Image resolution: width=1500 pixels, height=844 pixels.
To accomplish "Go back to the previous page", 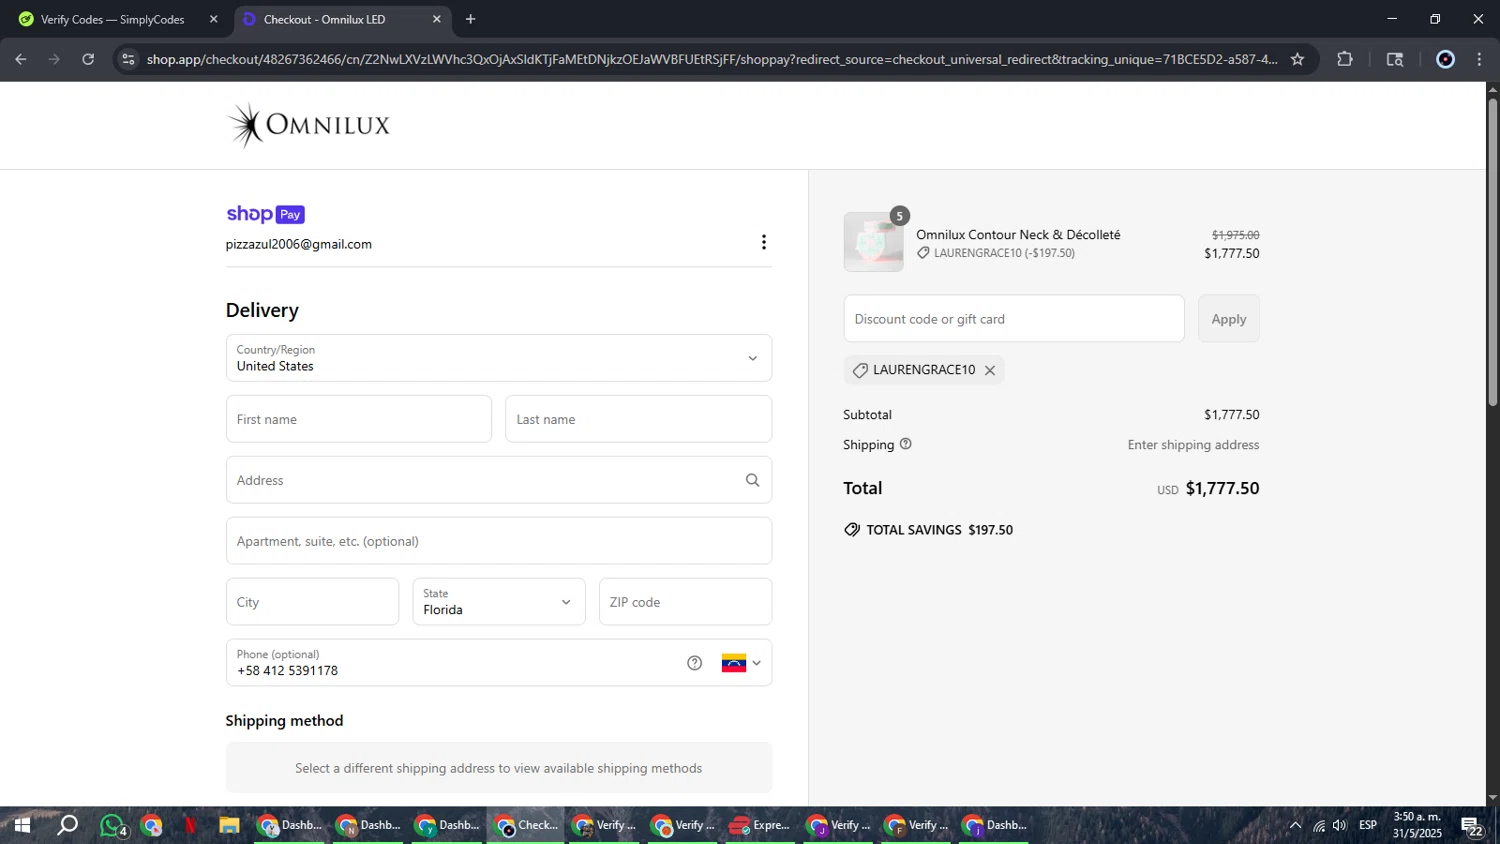I will point(21,59).
